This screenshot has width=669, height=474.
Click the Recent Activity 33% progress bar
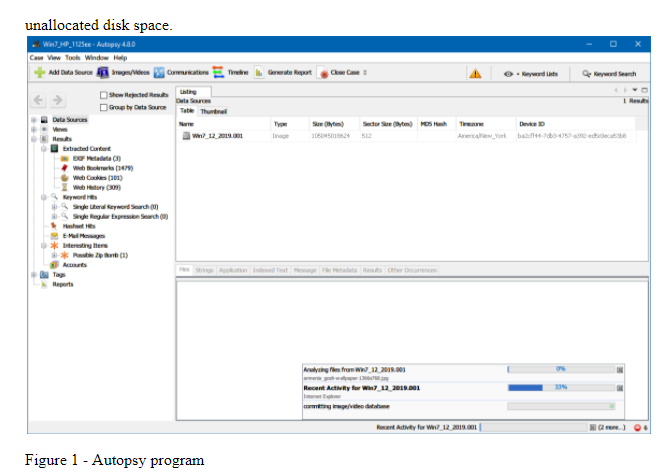pos(561,388)
